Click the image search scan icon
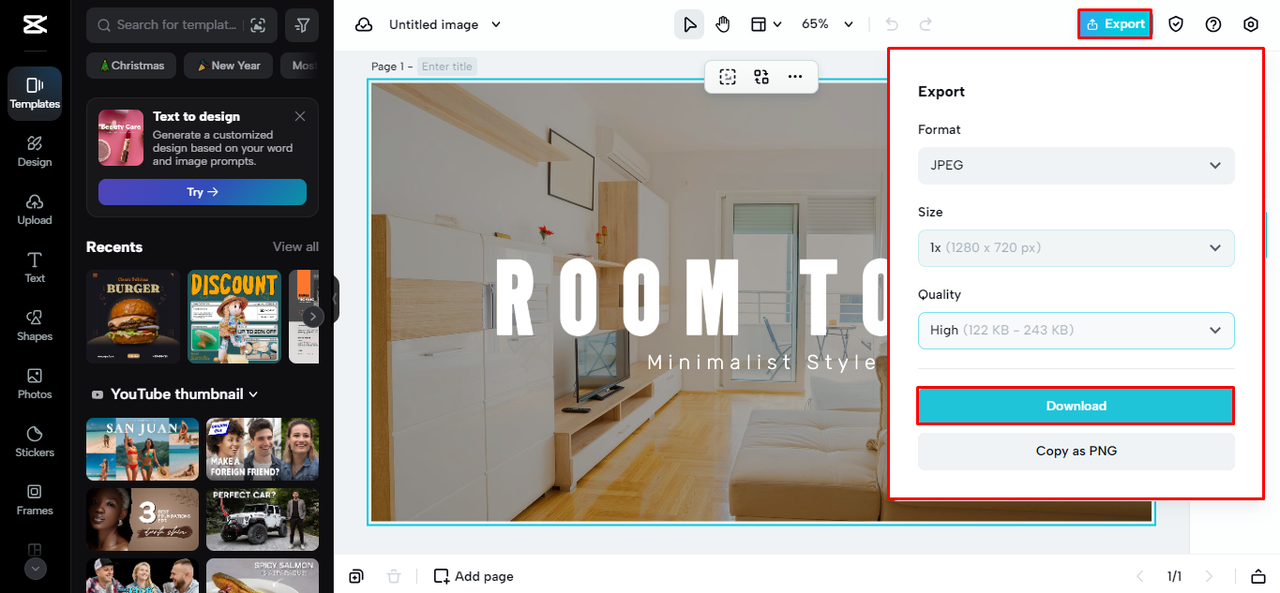The width and height of the screenshot is (1280, 593). [x=258, y=25]
